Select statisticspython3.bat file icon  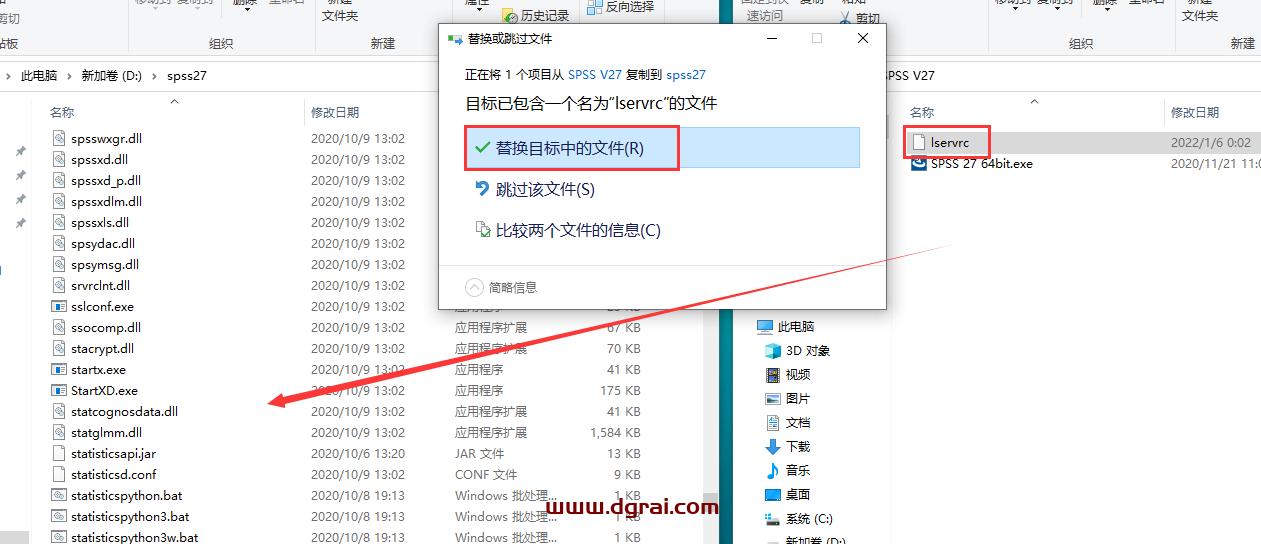tap(59, 516)
